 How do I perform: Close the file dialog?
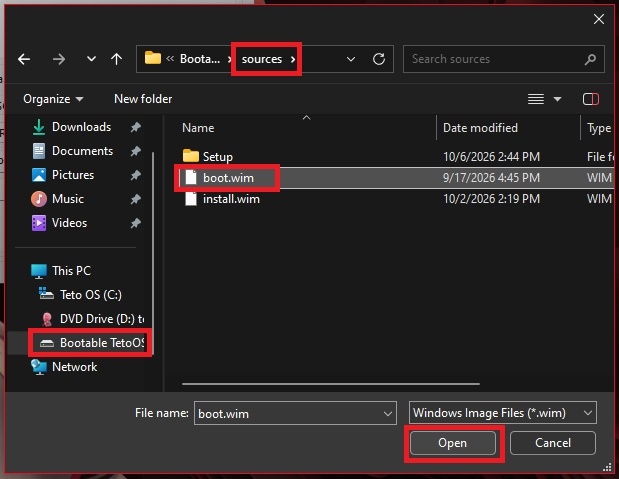599,19
